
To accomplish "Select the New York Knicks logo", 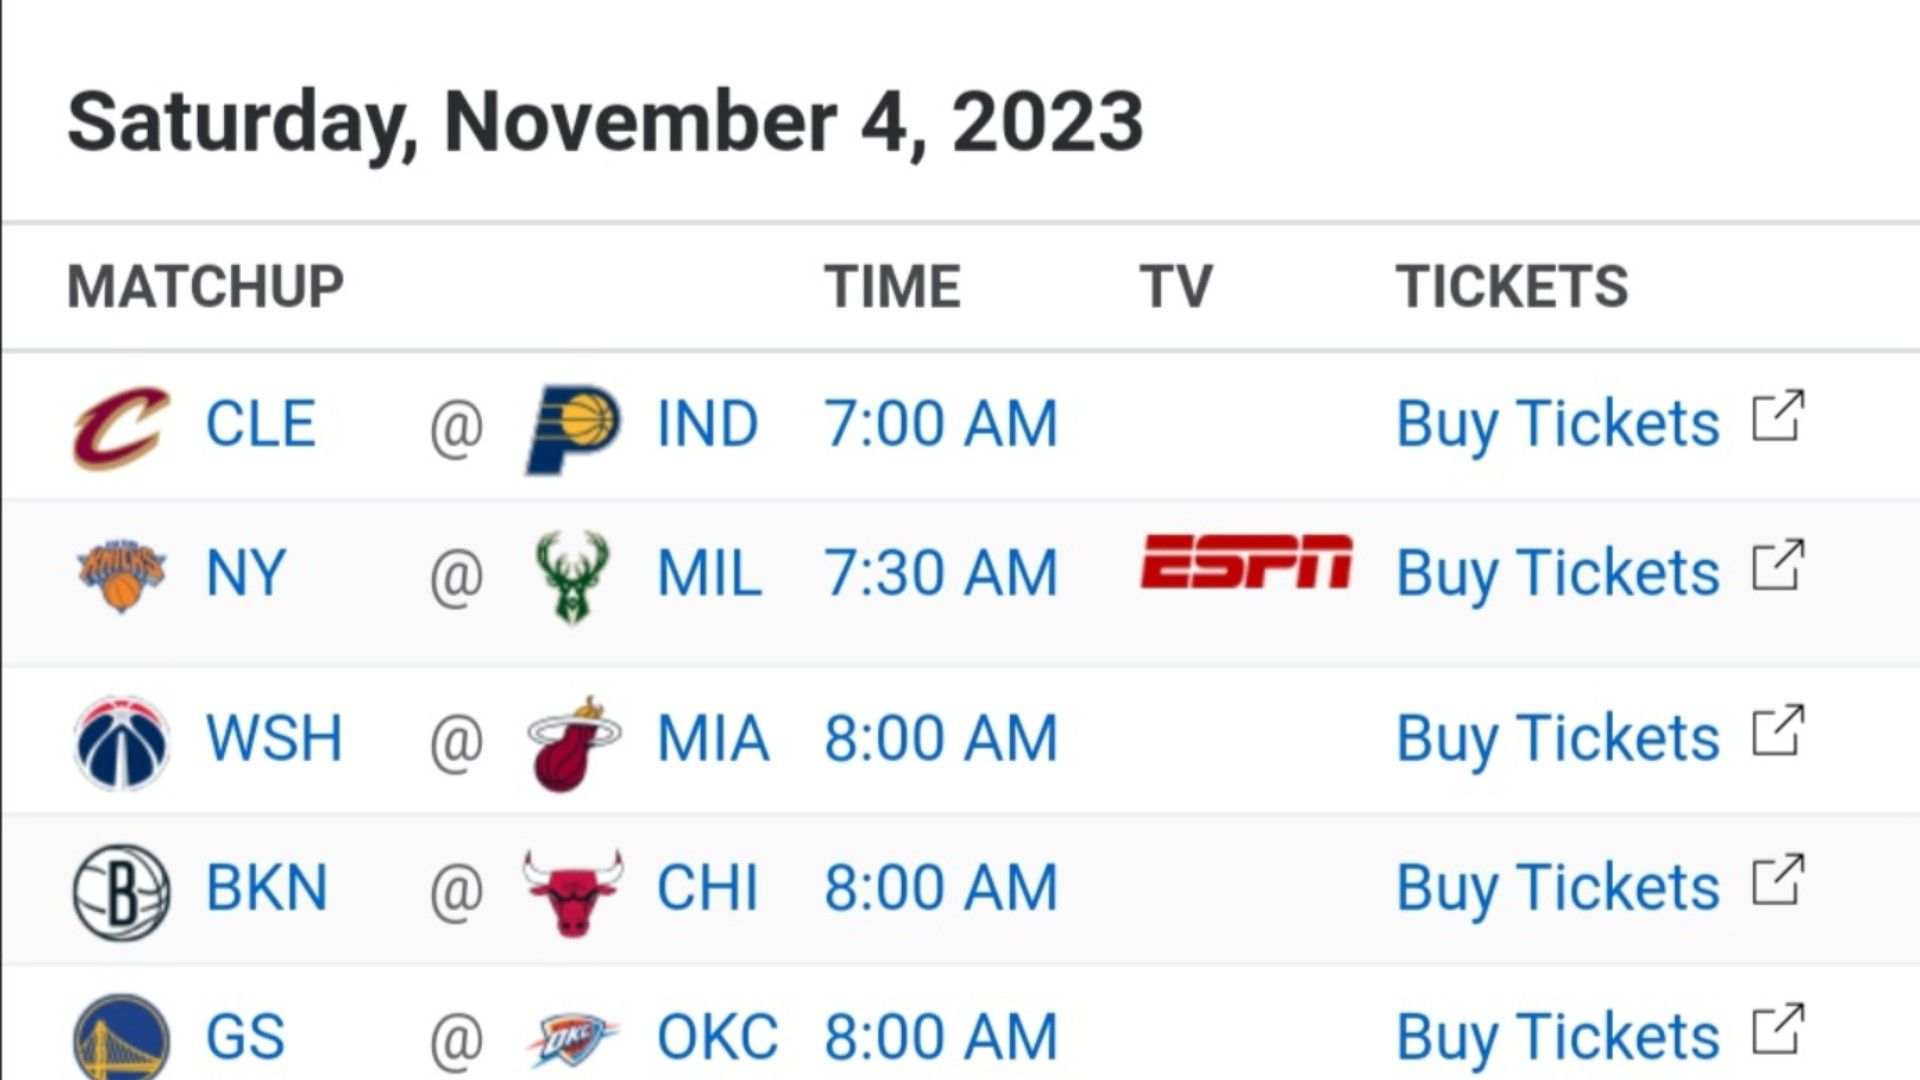I will point(121,576).
